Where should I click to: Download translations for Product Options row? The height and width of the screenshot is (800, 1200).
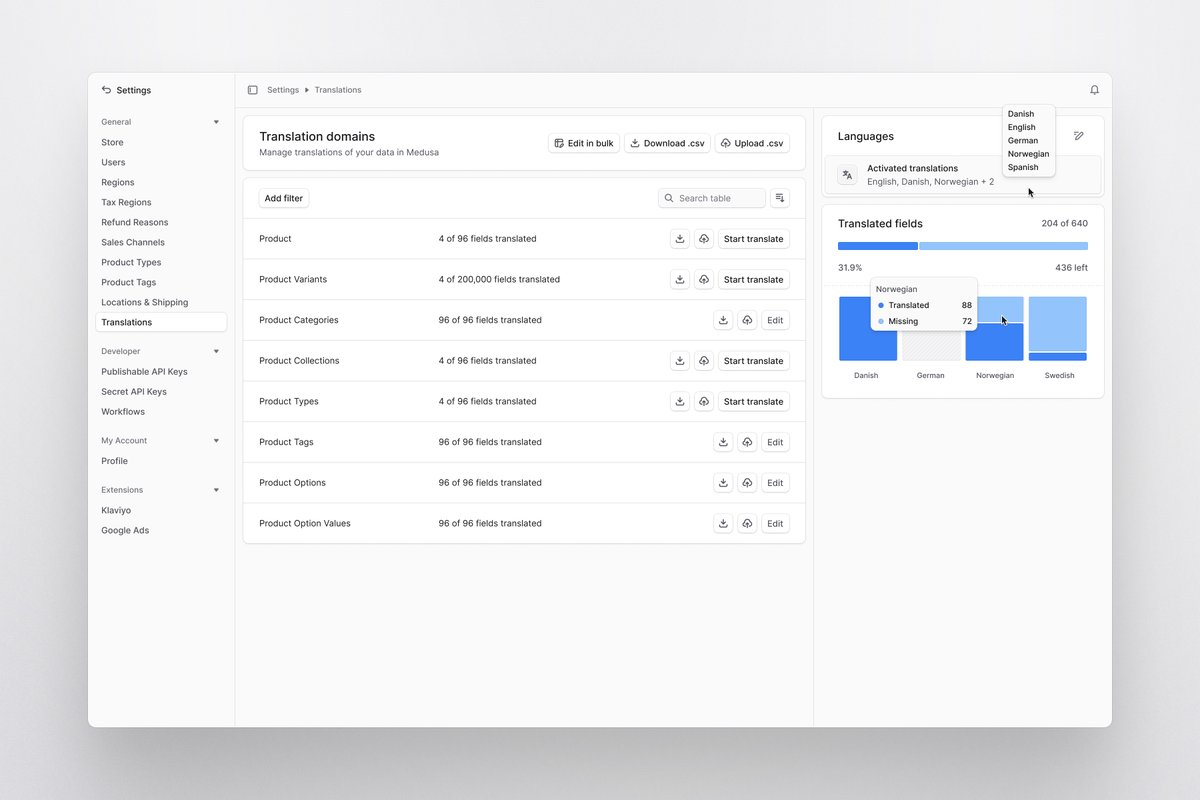point(723,483)
